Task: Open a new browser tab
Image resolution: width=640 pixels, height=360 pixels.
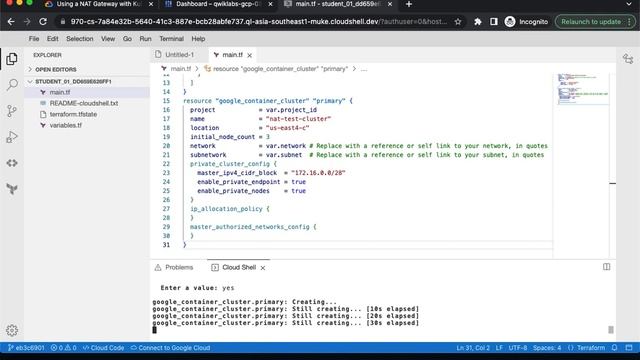Action: tap(409, 4)
